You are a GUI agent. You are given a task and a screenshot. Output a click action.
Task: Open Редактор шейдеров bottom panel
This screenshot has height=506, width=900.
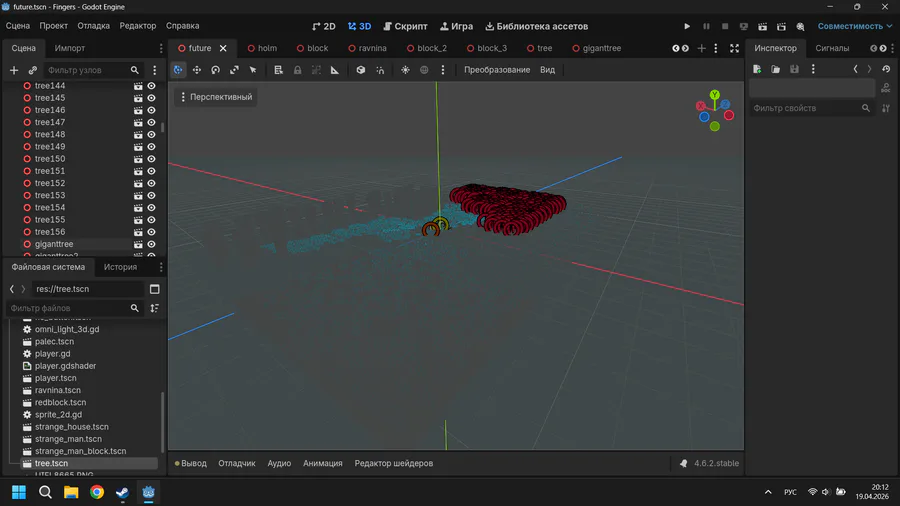pos(394,464)
